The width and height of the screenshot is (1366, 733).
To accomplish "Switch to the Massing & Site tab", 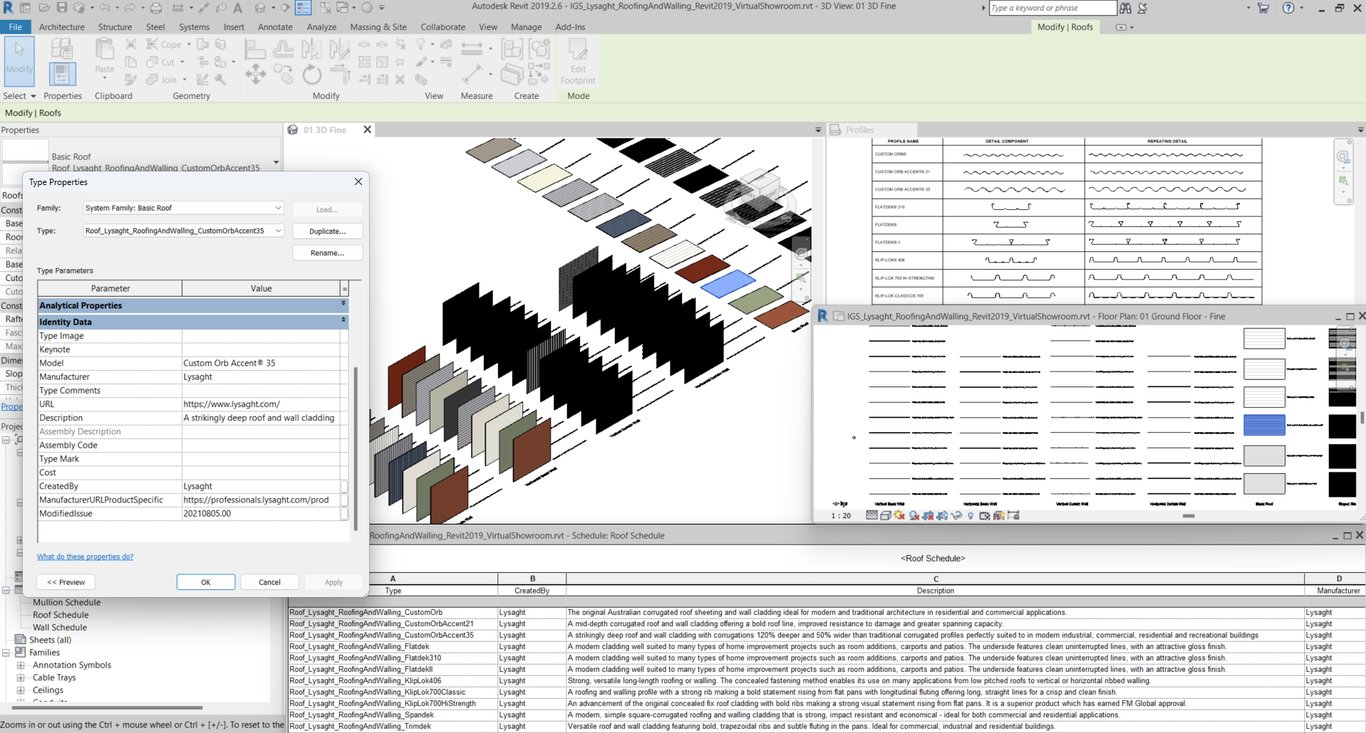I will click(x=378, y=27).
